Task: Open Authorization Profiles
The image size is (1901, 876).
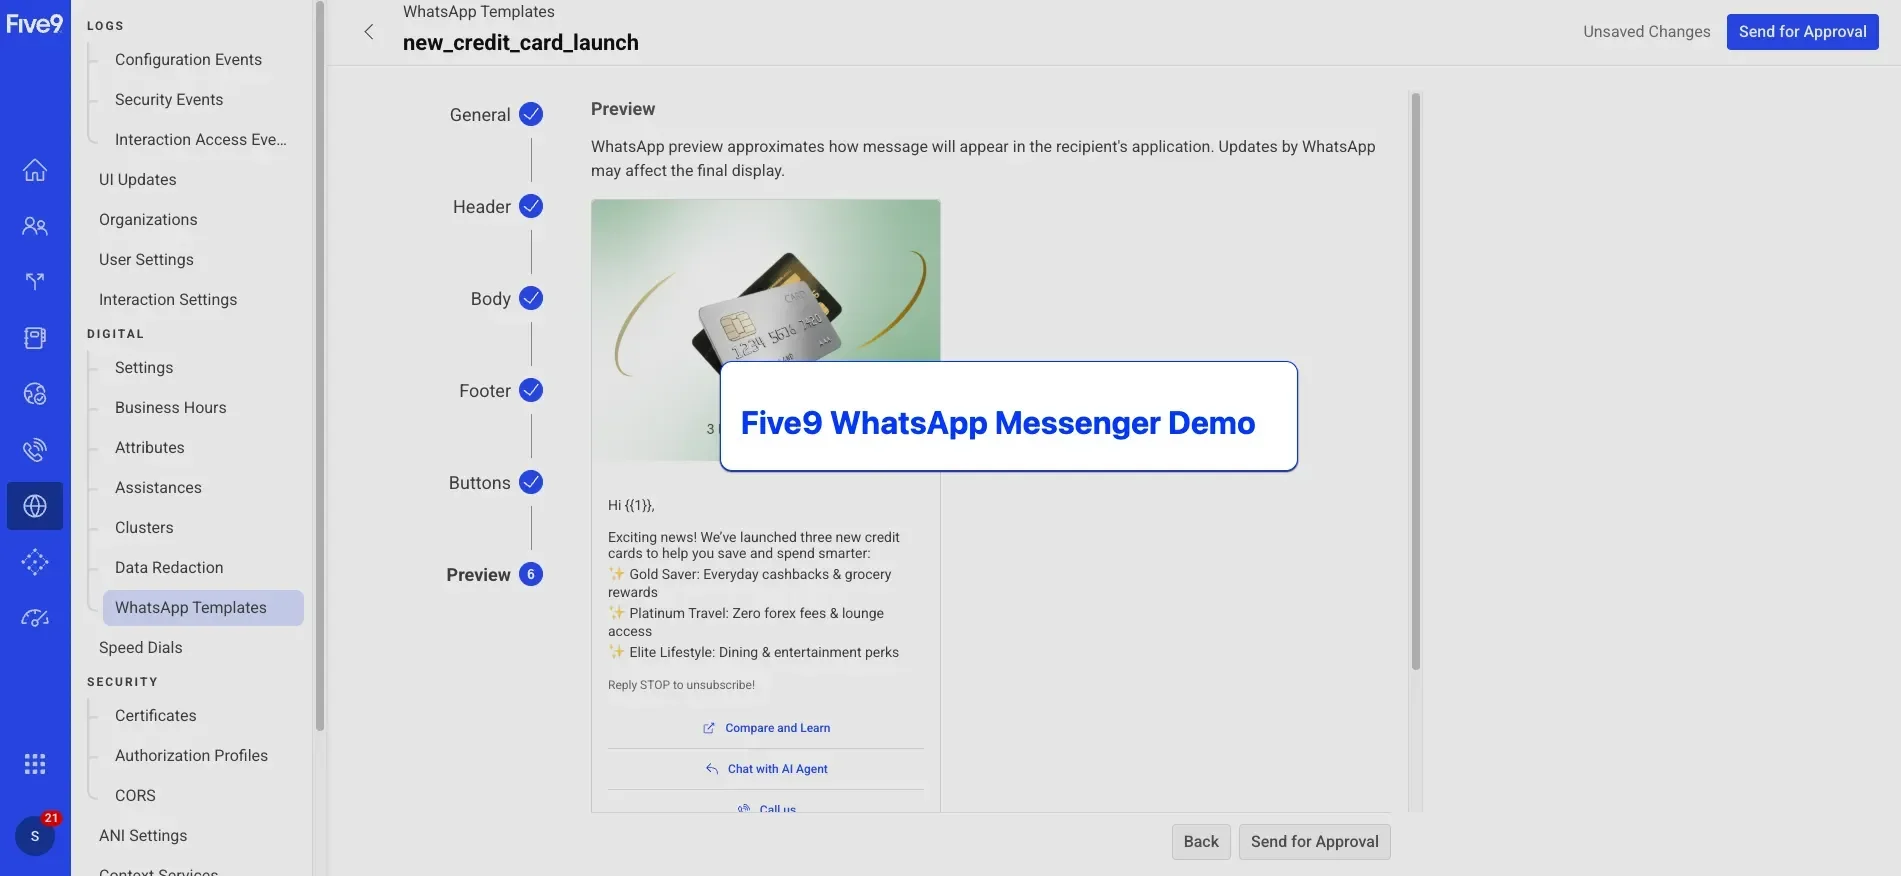Action: click(191, 756)
